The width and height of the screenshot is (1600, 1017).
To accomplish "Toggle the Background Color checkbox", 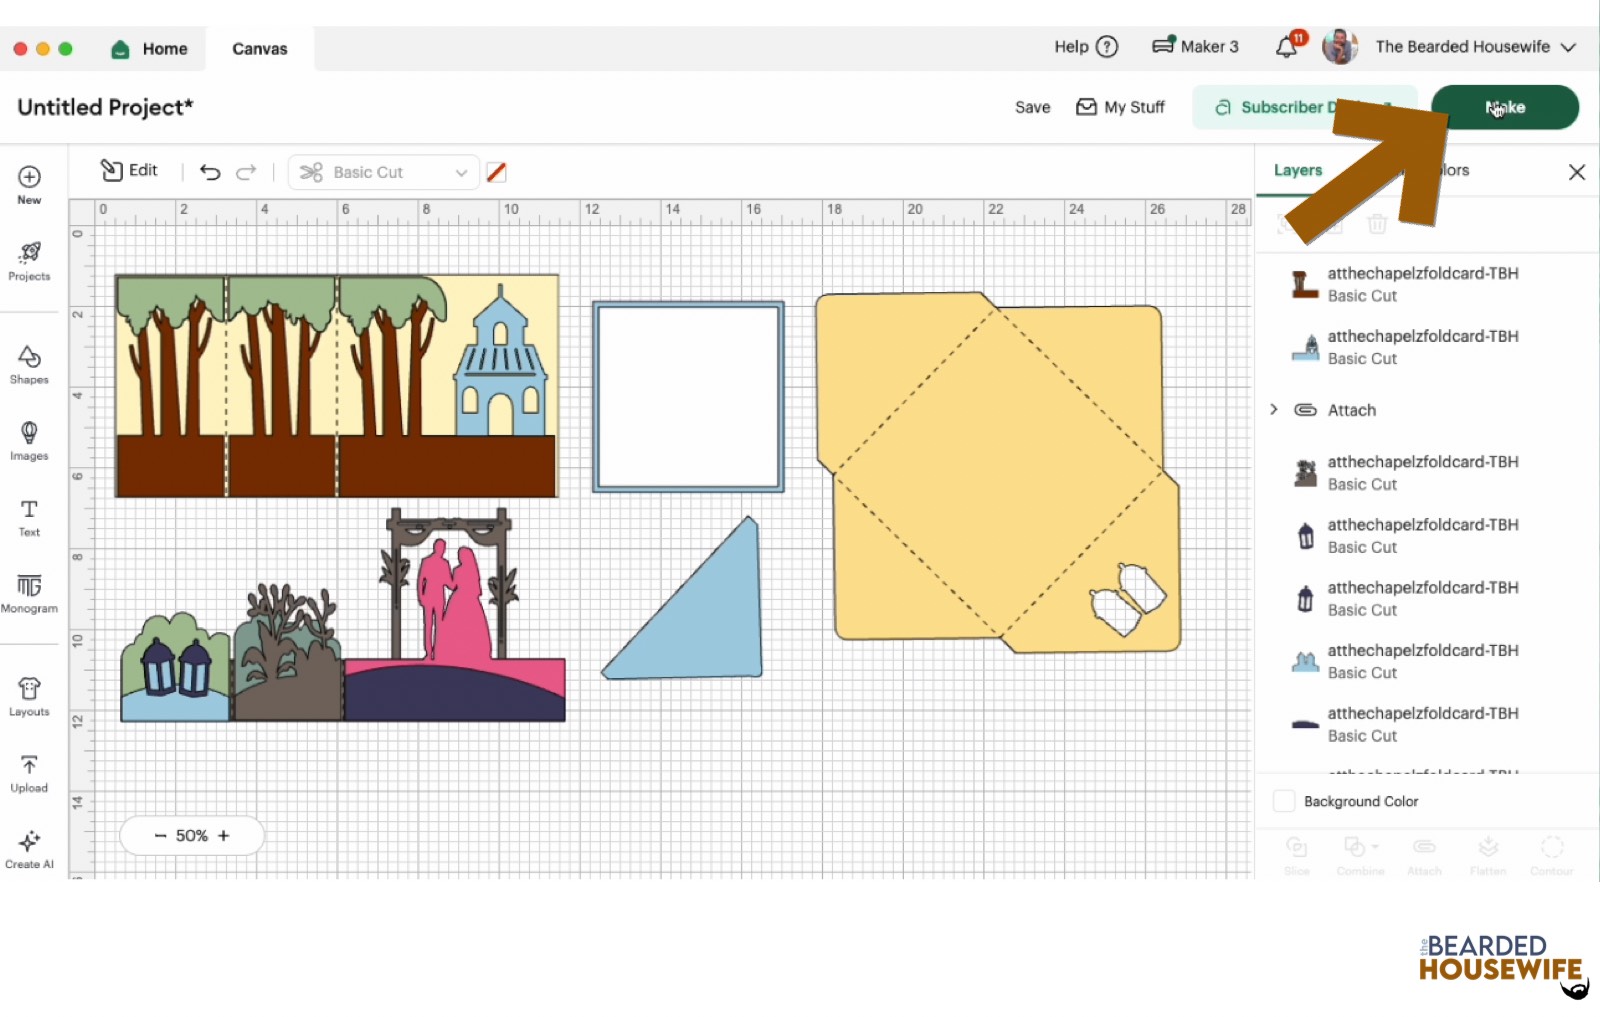I will coord(1284,801).
